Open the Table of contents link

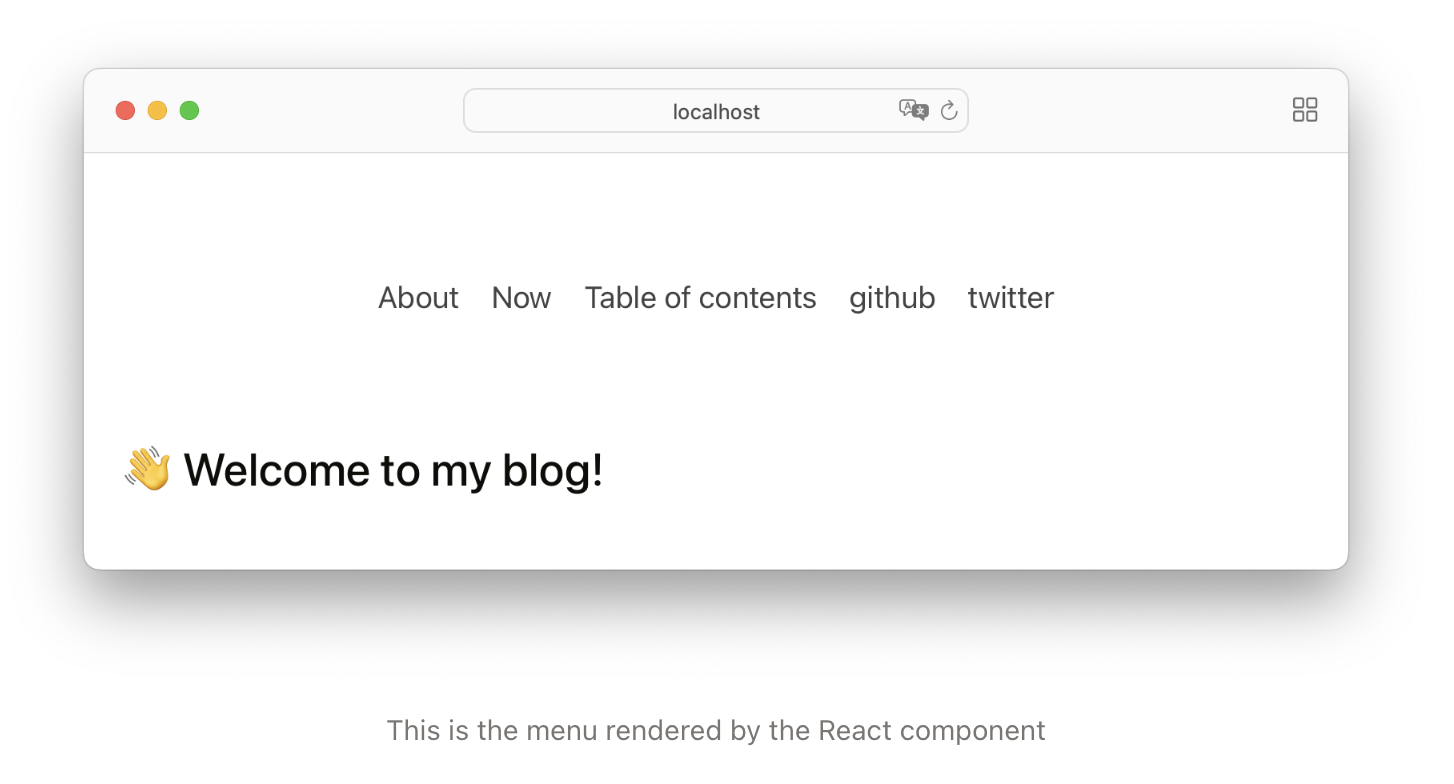[x=700, y=298]
